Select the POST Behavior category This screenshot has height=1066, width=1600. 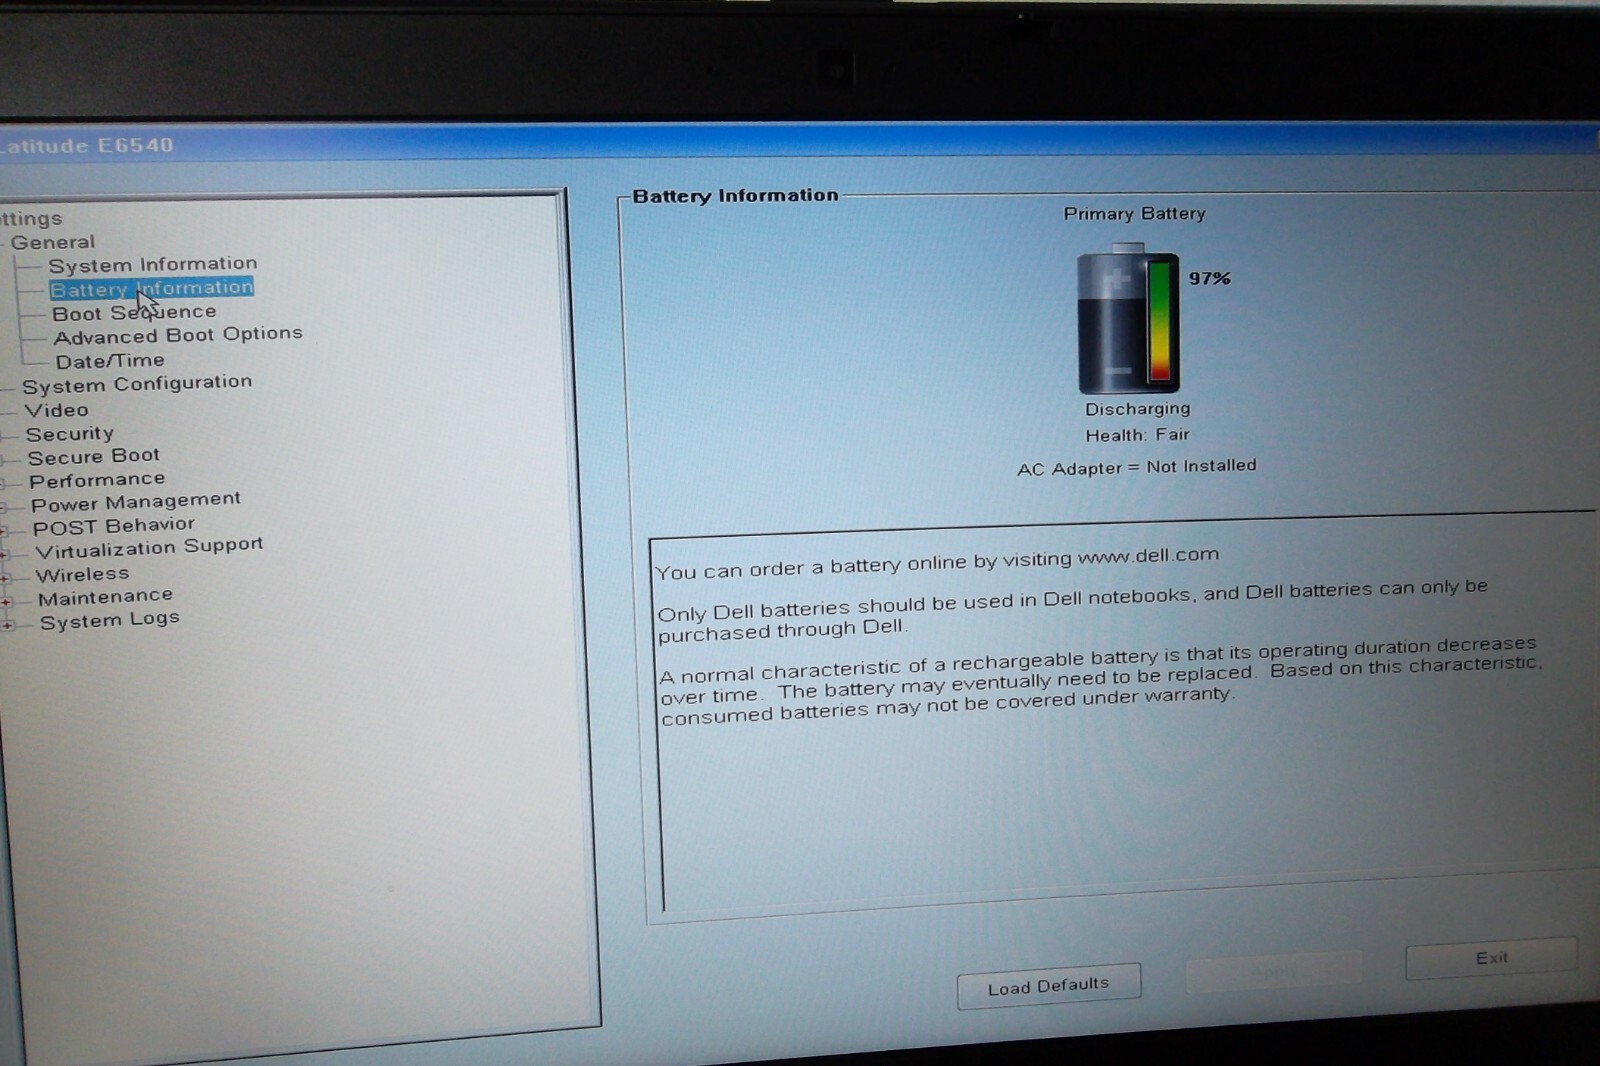click(114, 526)
